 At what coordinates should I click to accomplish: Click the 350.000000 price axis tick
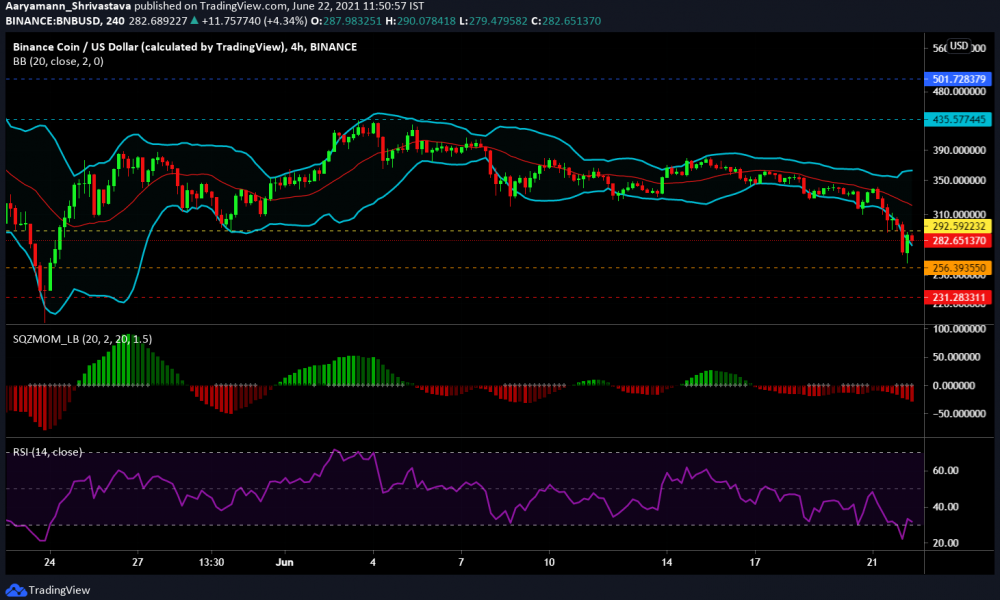[959, 180]
